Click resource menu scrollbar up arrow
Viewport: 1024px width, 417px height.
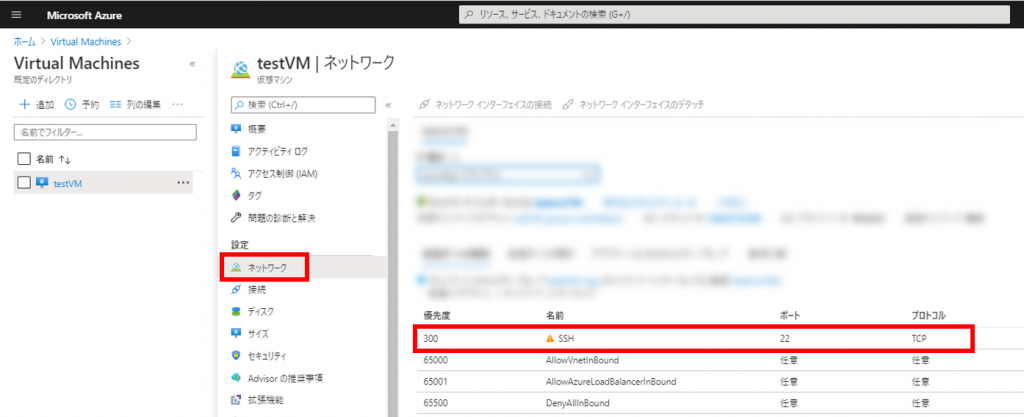coord(392,124)
